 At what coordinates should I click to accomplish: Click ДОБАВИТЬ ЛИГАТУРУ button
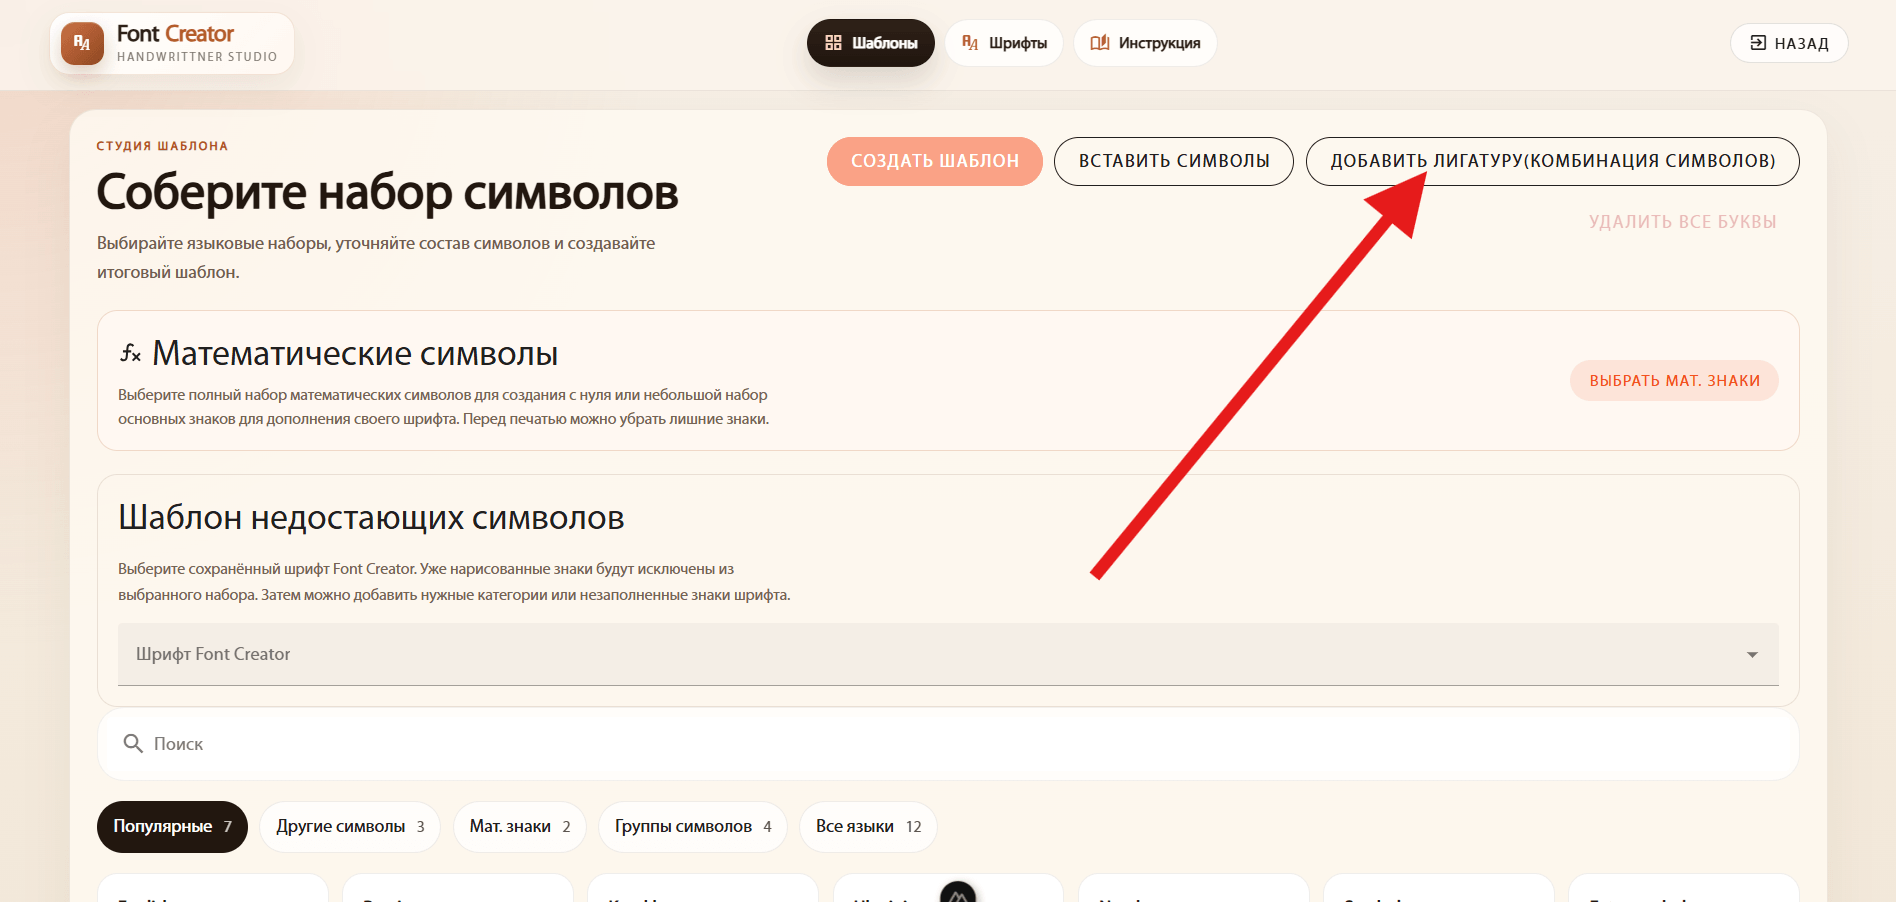tap(1552, 161)
